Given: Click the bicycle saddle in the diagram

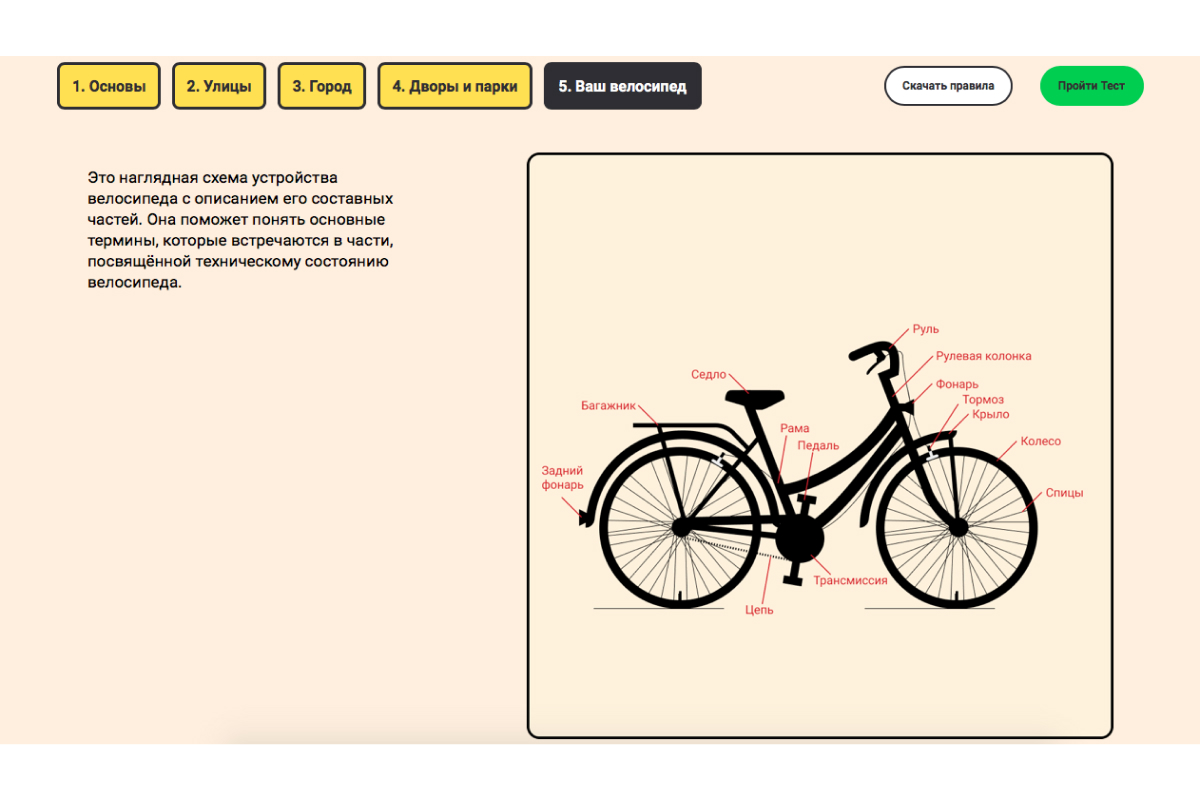Looking at the screenshot, I should pos(755,397).
